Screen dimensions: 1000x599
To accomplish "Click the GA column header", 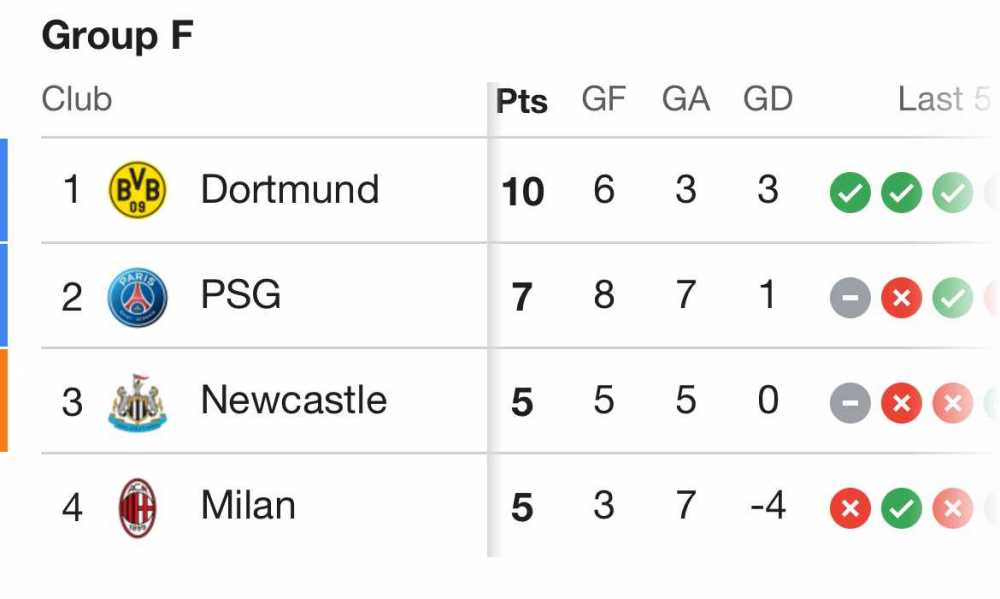I will (x=685, y=99).
